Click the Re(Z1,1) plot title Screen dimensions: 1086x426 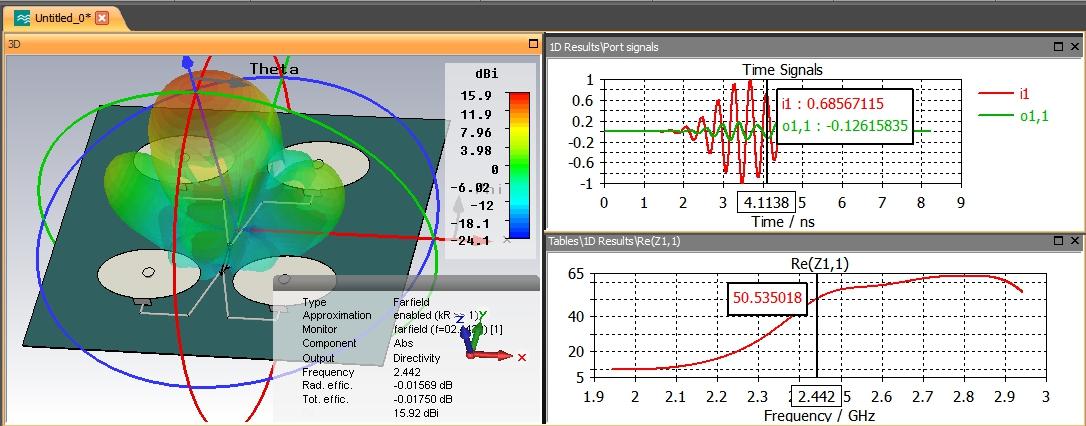[x=819, y=263]
